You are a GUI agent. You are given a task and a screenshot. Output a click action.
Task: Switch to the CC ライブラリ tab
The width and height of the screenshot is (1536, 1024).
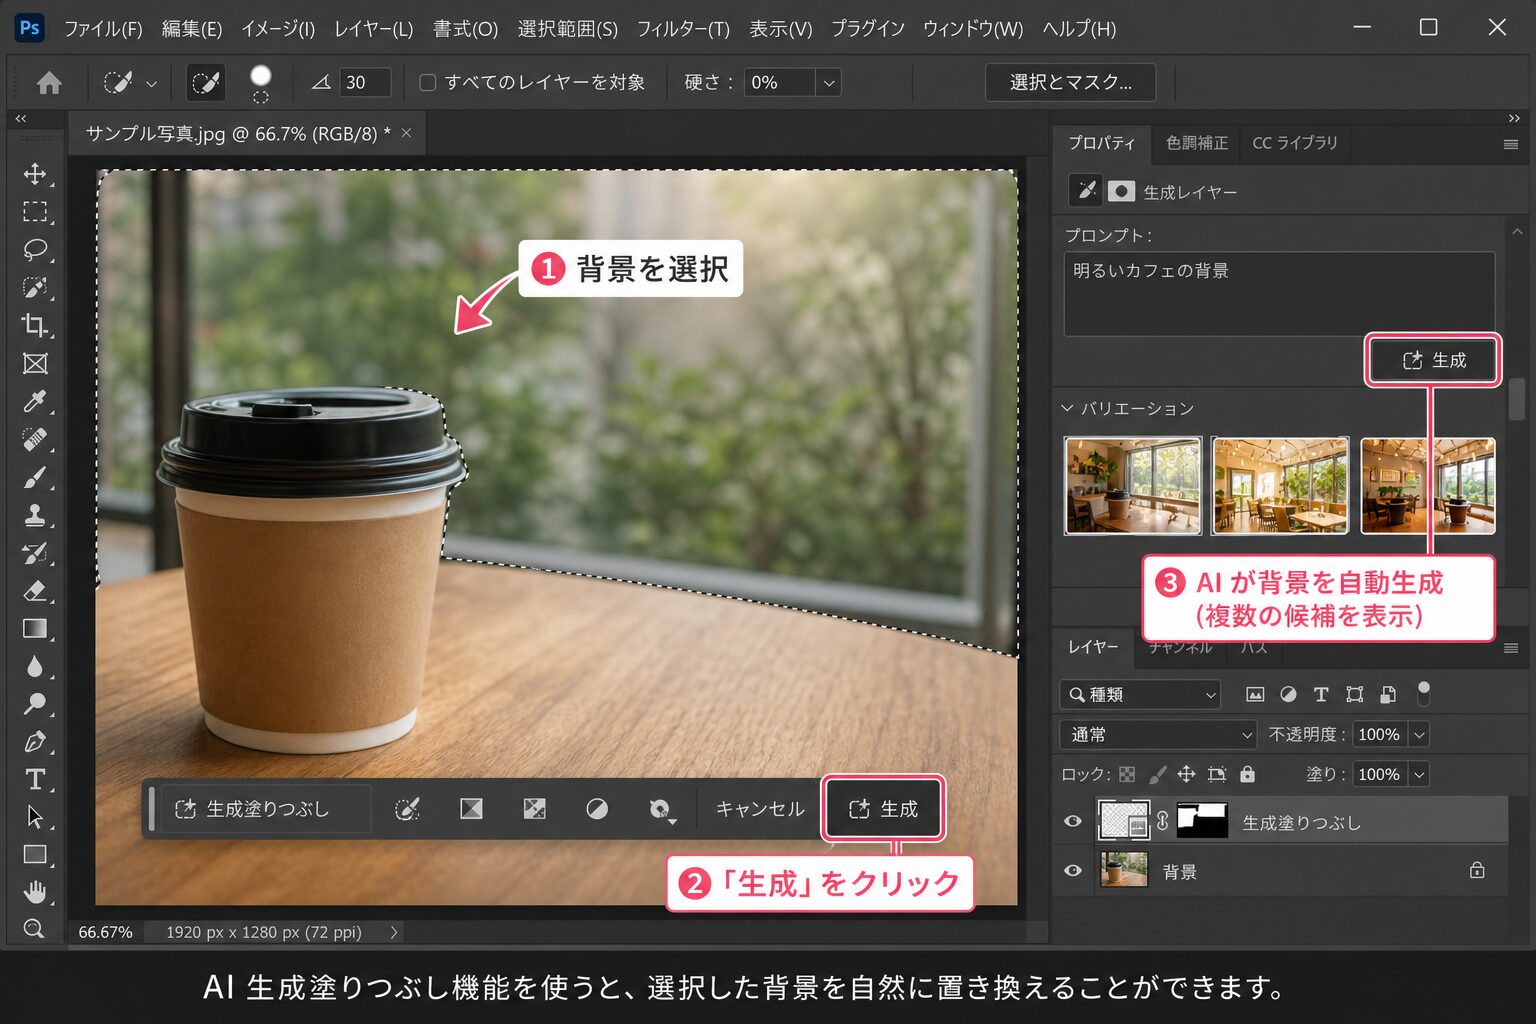coord(1295,143)
